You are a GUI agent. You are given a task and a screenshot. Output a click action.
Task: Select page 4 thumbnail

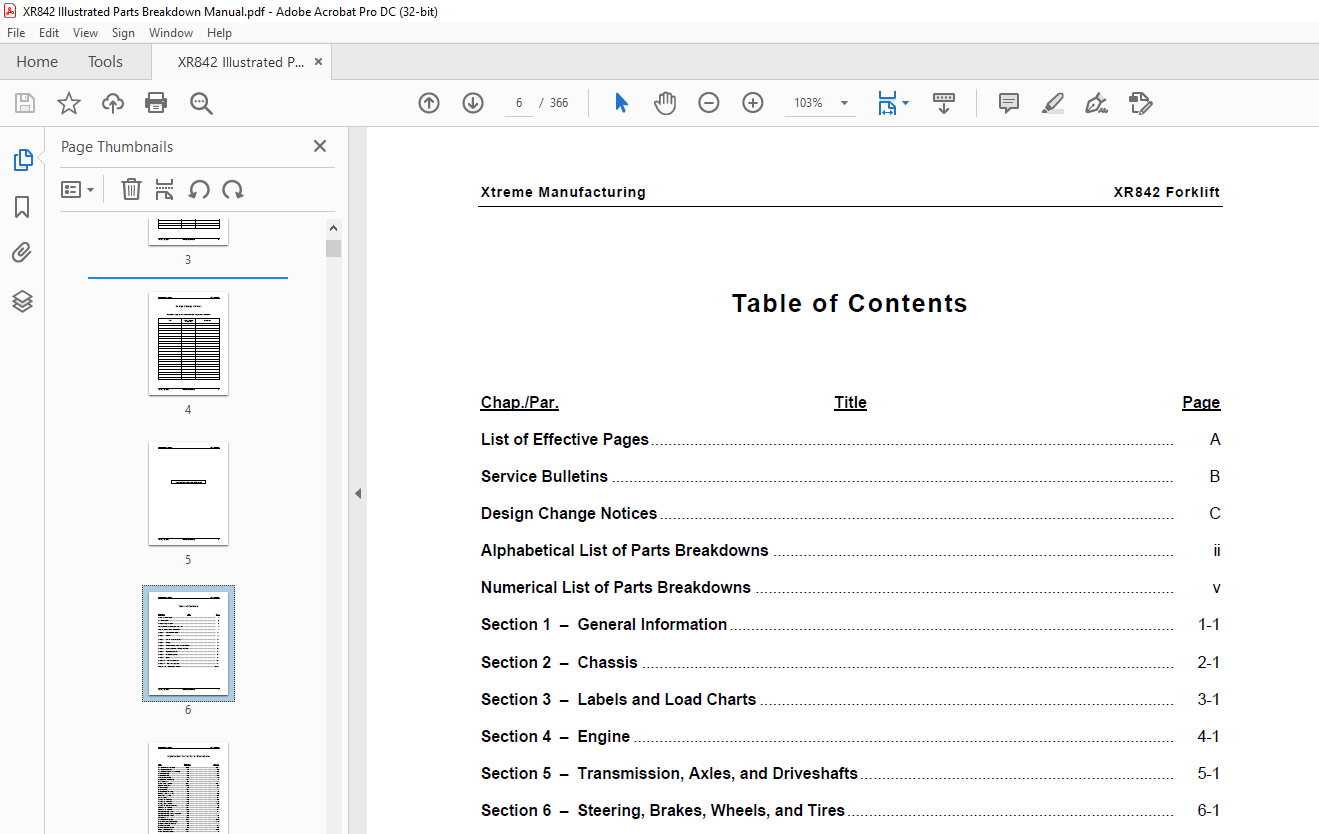[x=188, y=343]
